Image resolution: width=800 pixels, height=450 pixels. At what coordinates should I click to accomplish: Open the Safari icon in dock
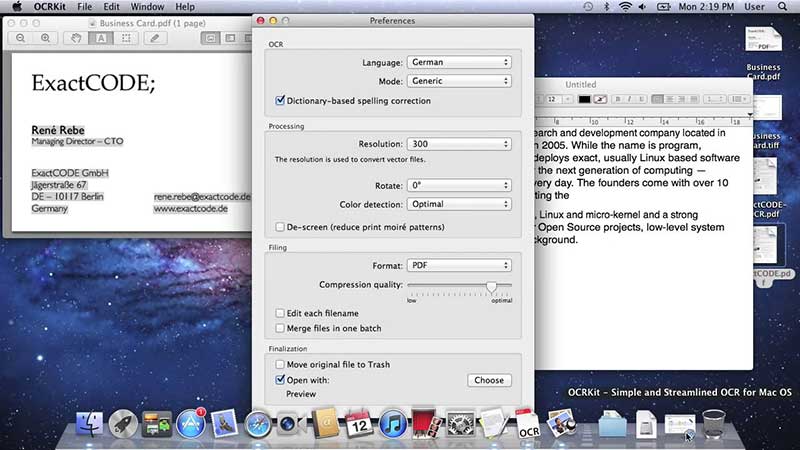click(x=258, y=424)
